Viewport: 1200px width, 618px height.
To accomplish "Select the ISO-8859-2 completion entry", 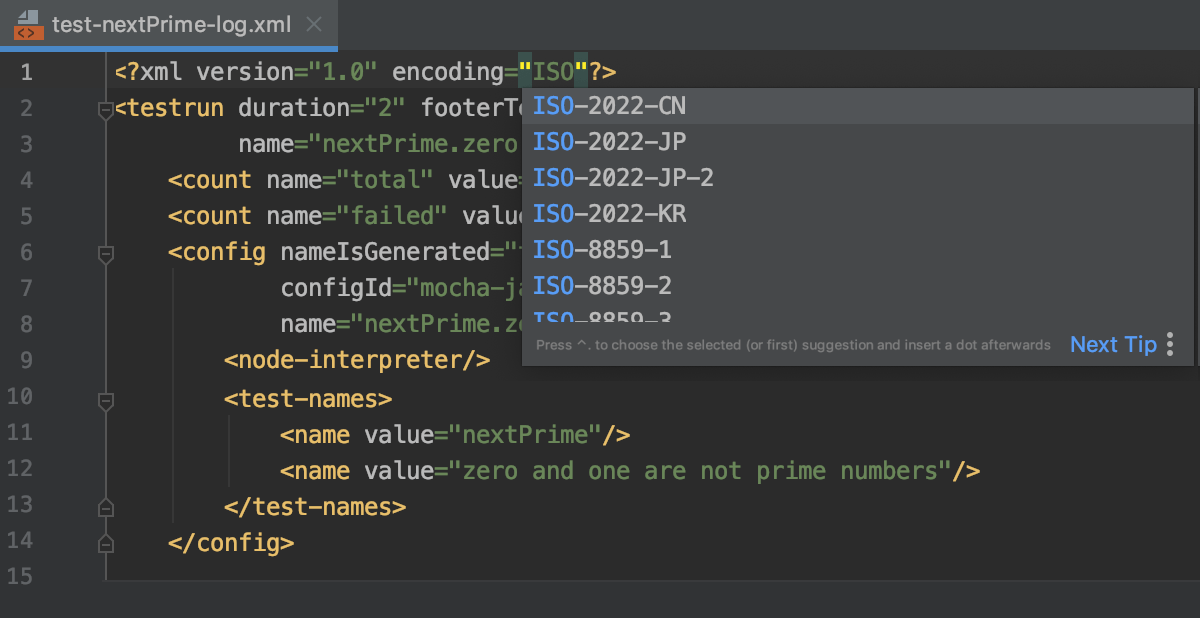I will coord(599,285).
